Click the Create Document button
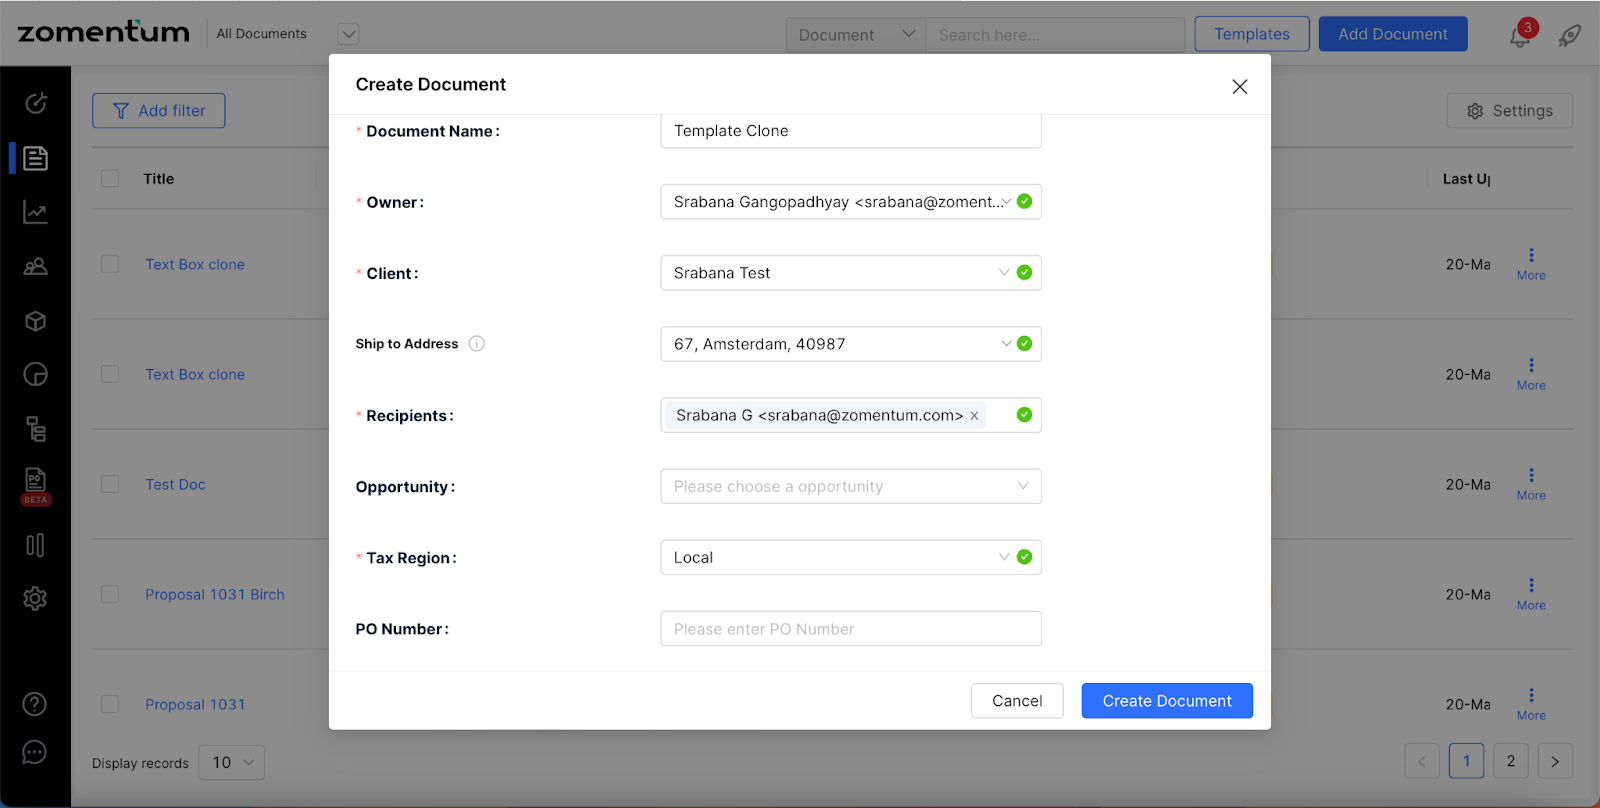This screenshot has width=1600, height=808. click(1167, 701)
